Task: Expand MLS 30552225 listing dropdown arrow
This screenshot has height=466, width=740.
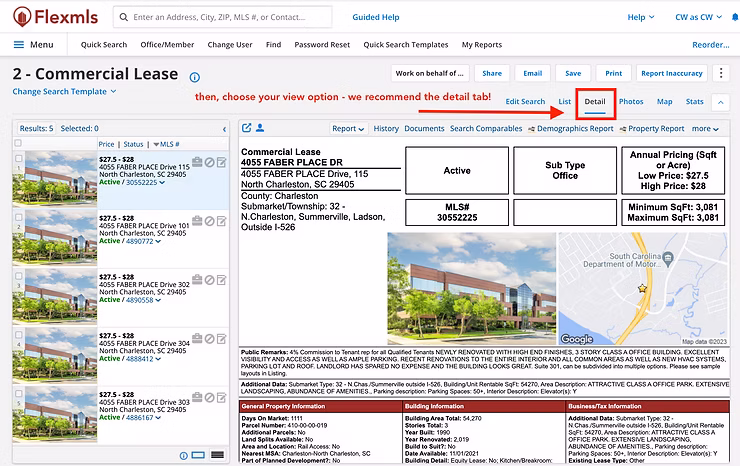Action: pos(162,183)
